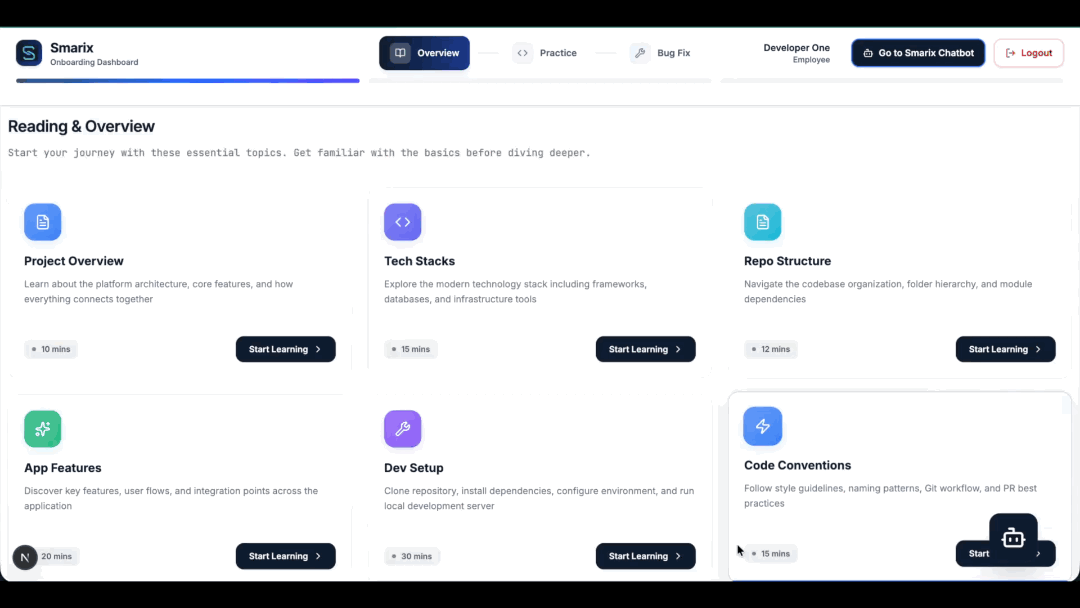Switch to the Overview tab
Viewport: 1080px width, 608px height.
click(424, 53)
